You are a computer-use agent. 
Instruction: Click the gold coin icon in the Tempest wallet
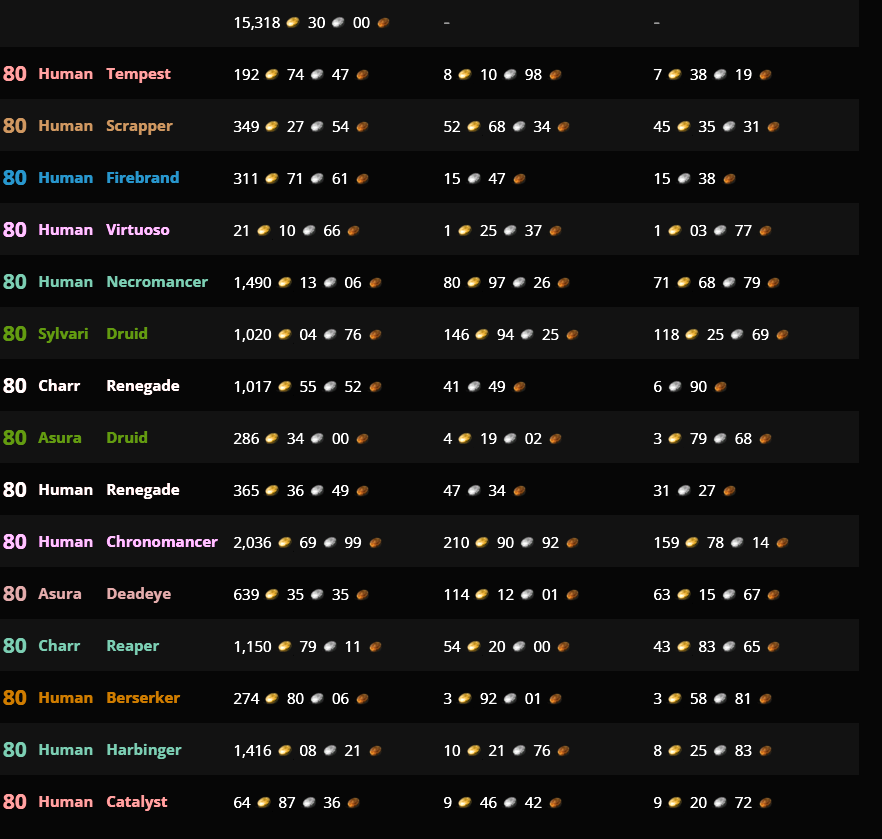[x=272, y=74]
